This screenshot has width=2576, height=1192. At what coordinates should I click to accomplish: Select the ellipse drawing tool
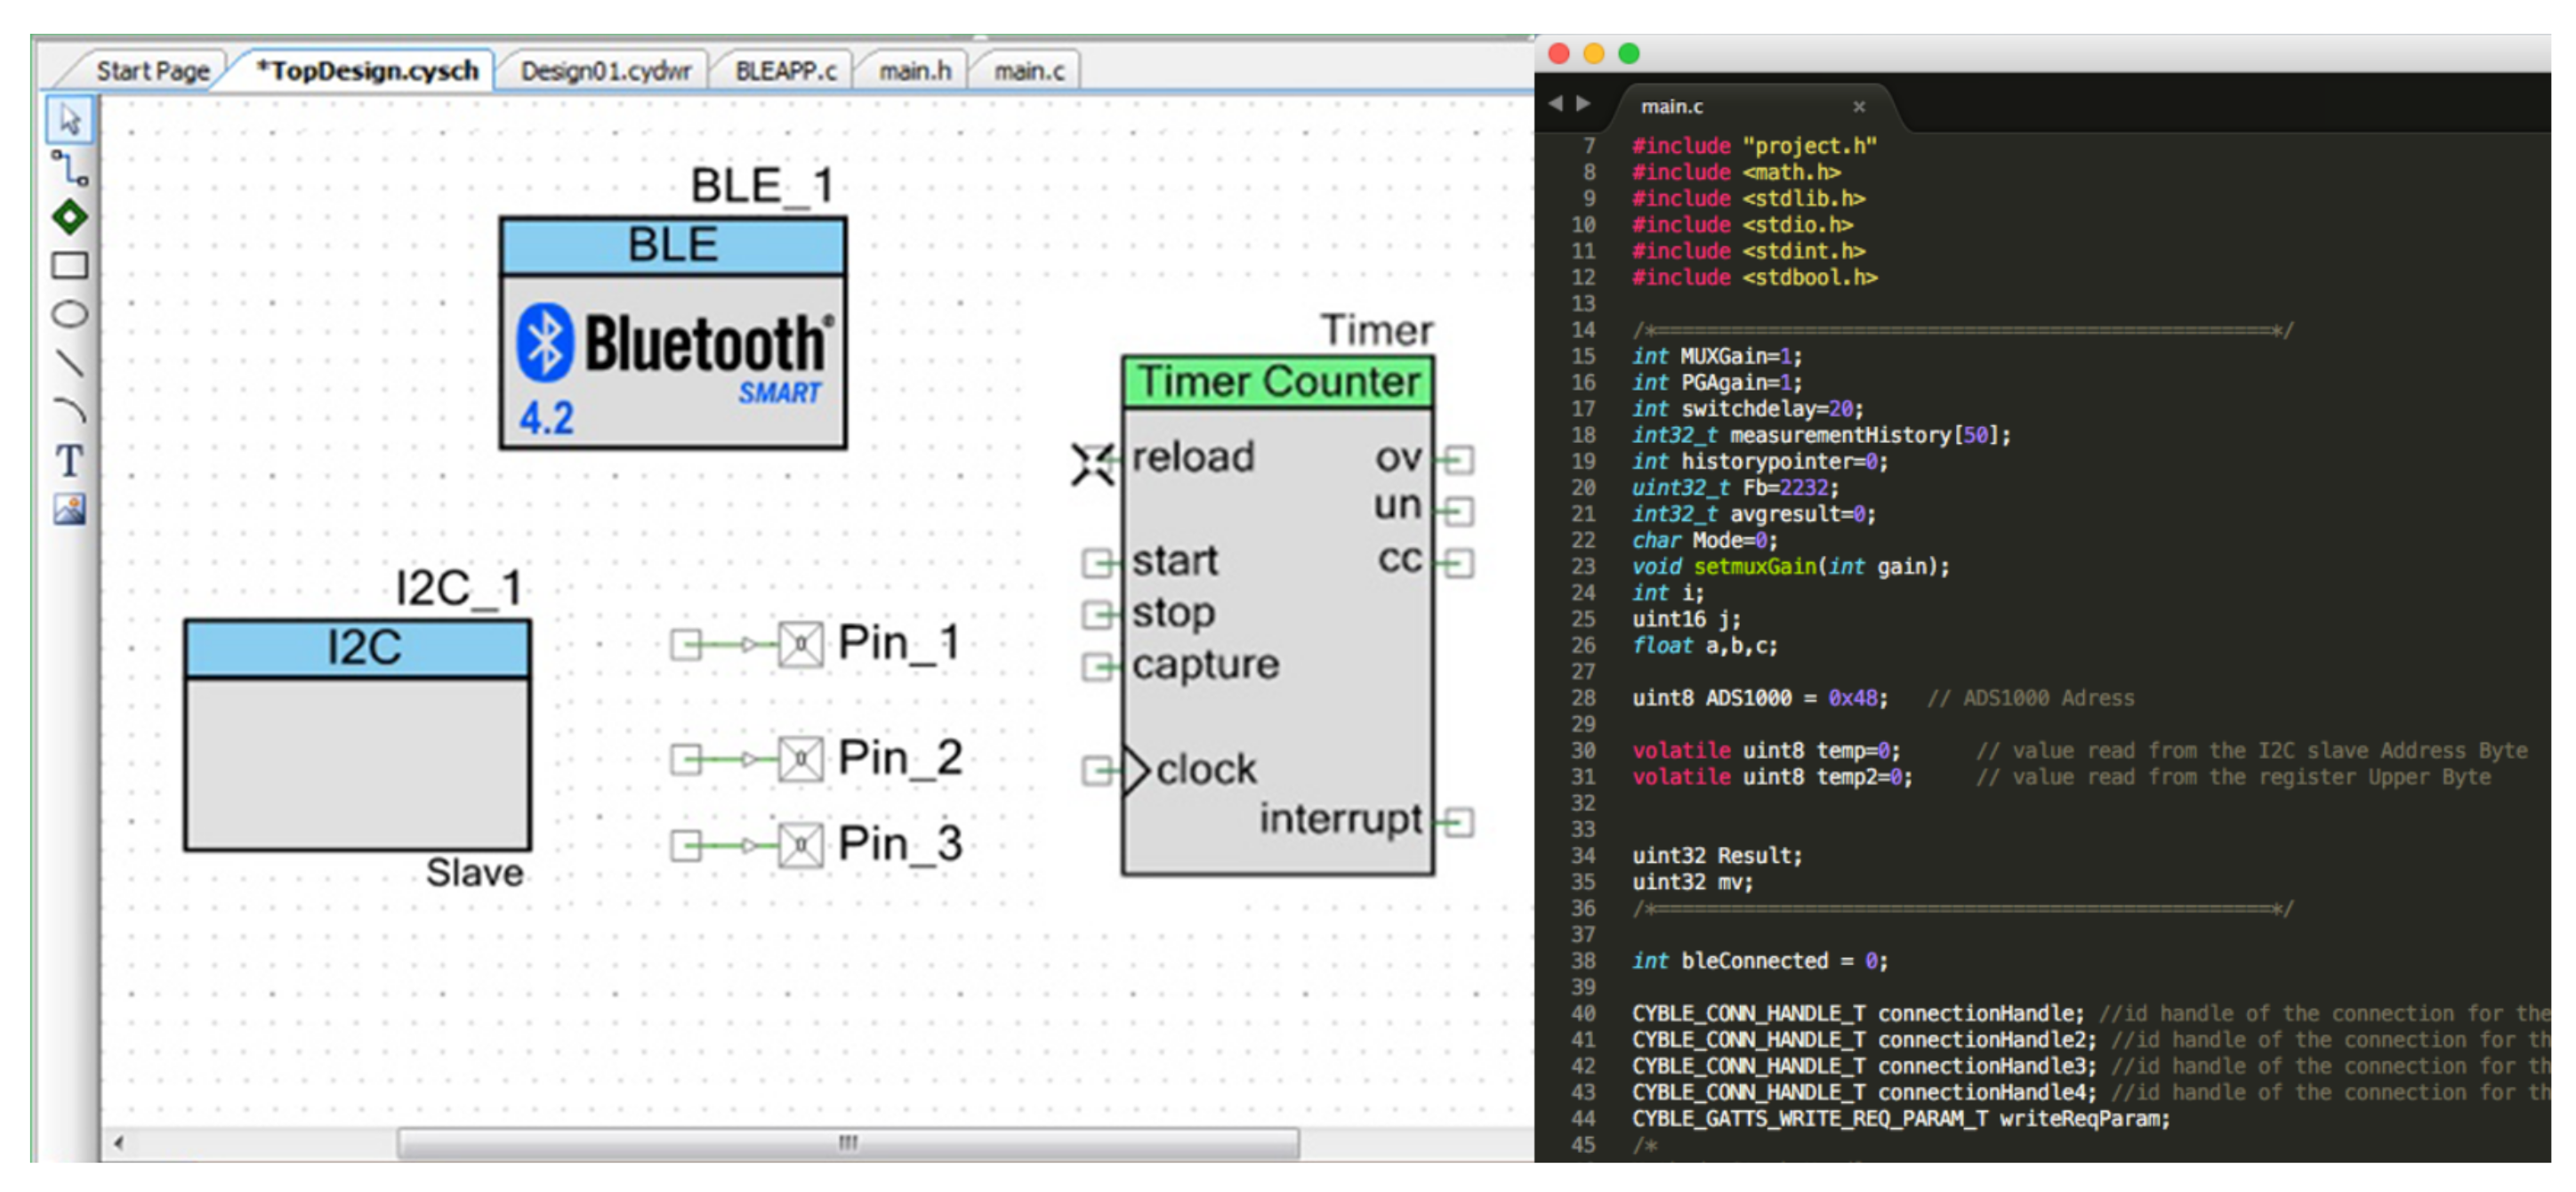[x=69, y=314]
